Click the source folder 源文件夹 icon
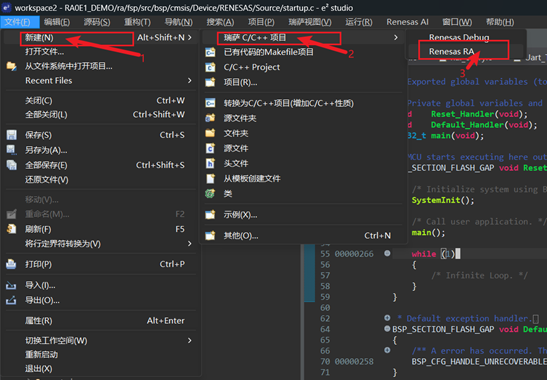This screenshot has height=380, width=547. 210,118
